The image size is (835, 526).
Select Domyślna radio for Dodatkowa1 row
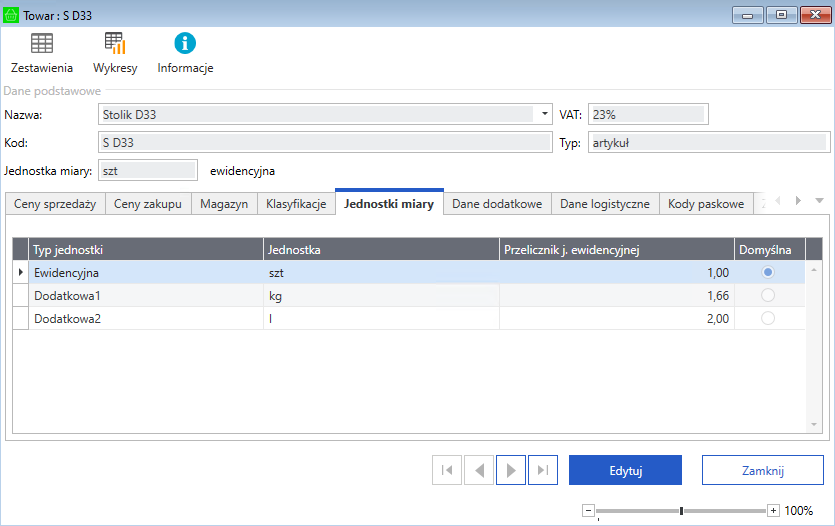click(768, 295)
